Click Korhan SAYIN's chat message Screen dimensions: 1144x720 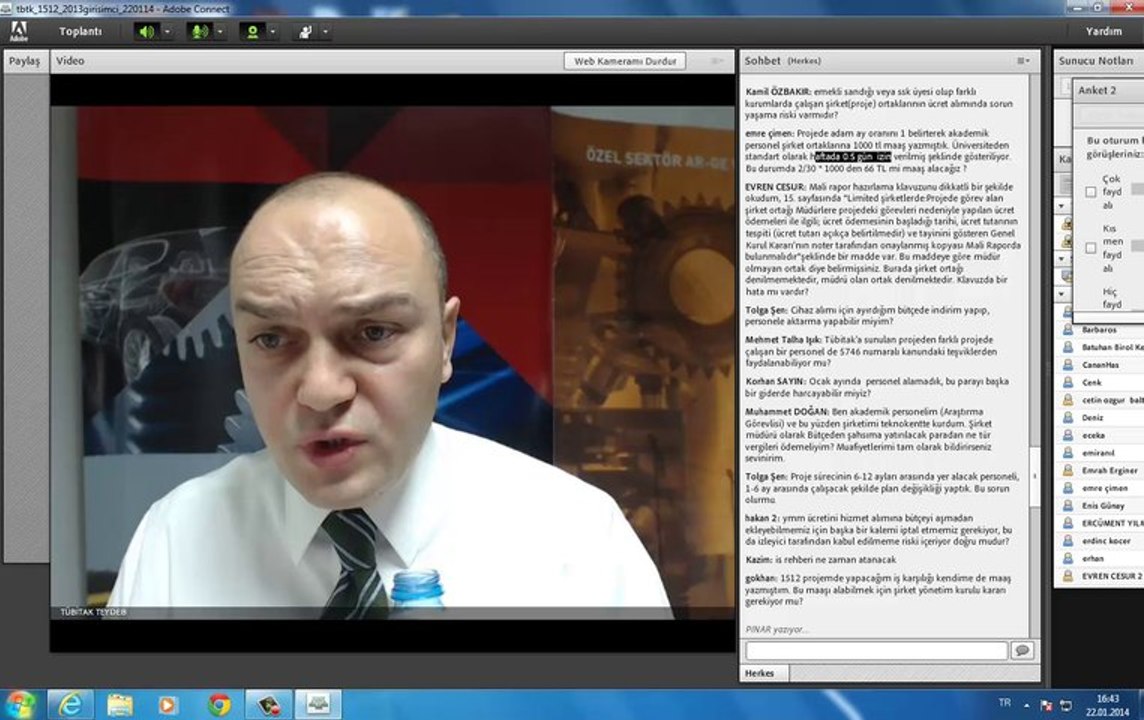pos(877,387)
